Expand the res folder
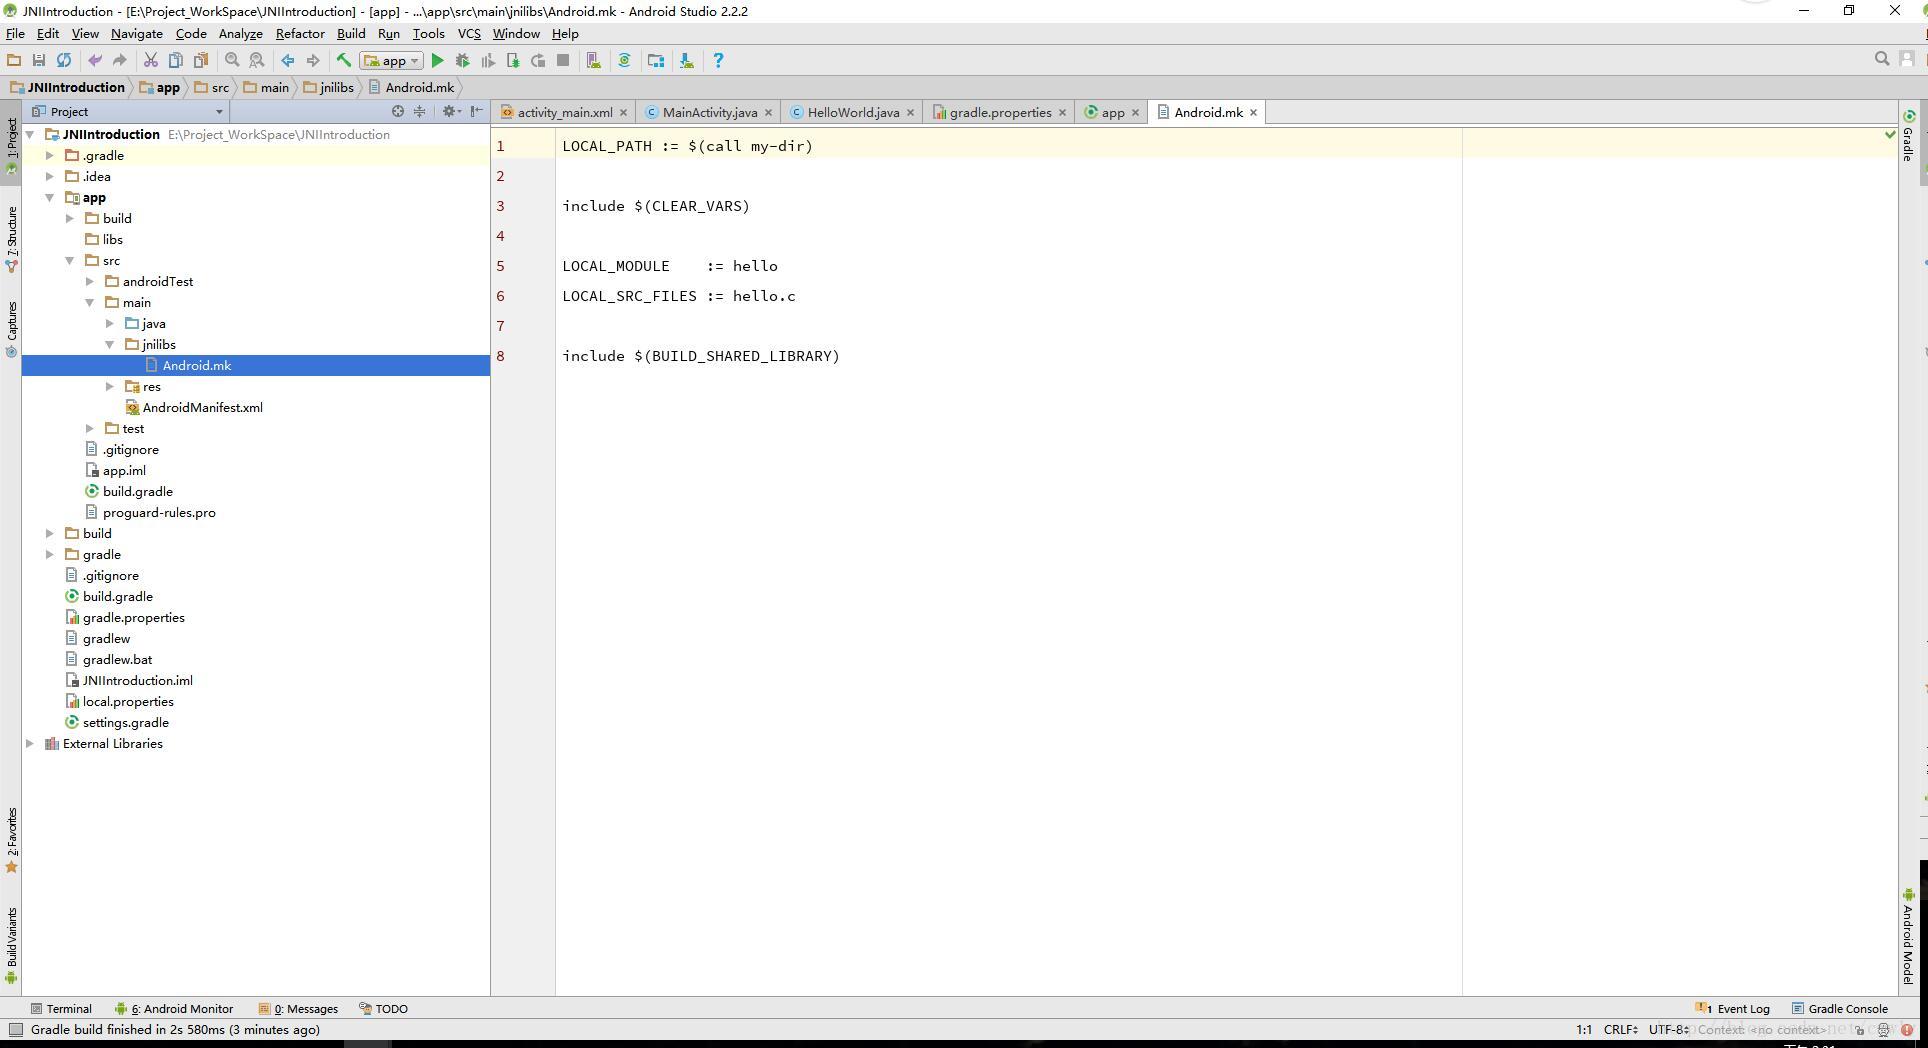 110,386
